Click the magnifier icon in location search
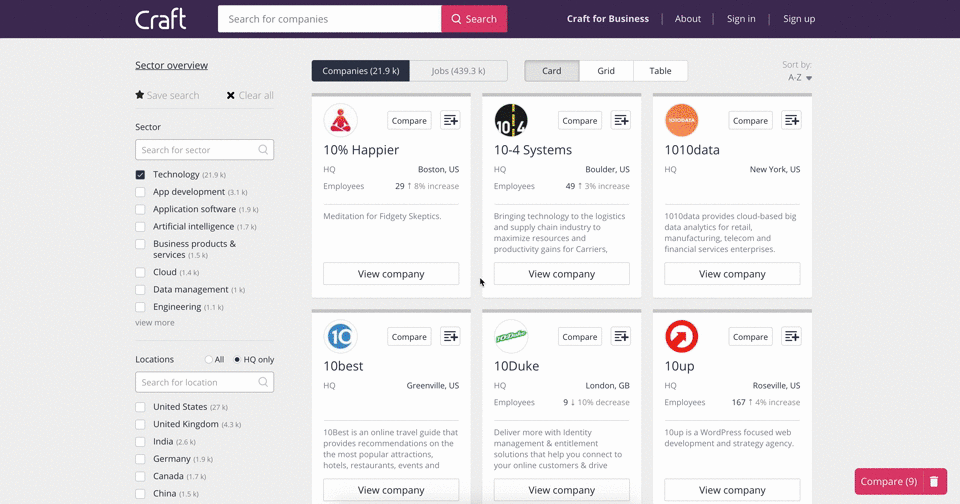 [263, 382]
